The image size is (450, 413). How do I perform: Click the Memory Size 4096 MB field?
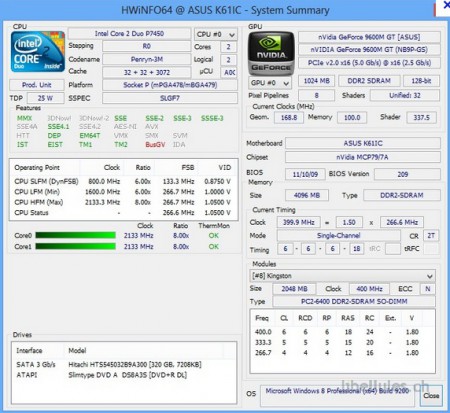pyautogui.click(x=307, y=195)
